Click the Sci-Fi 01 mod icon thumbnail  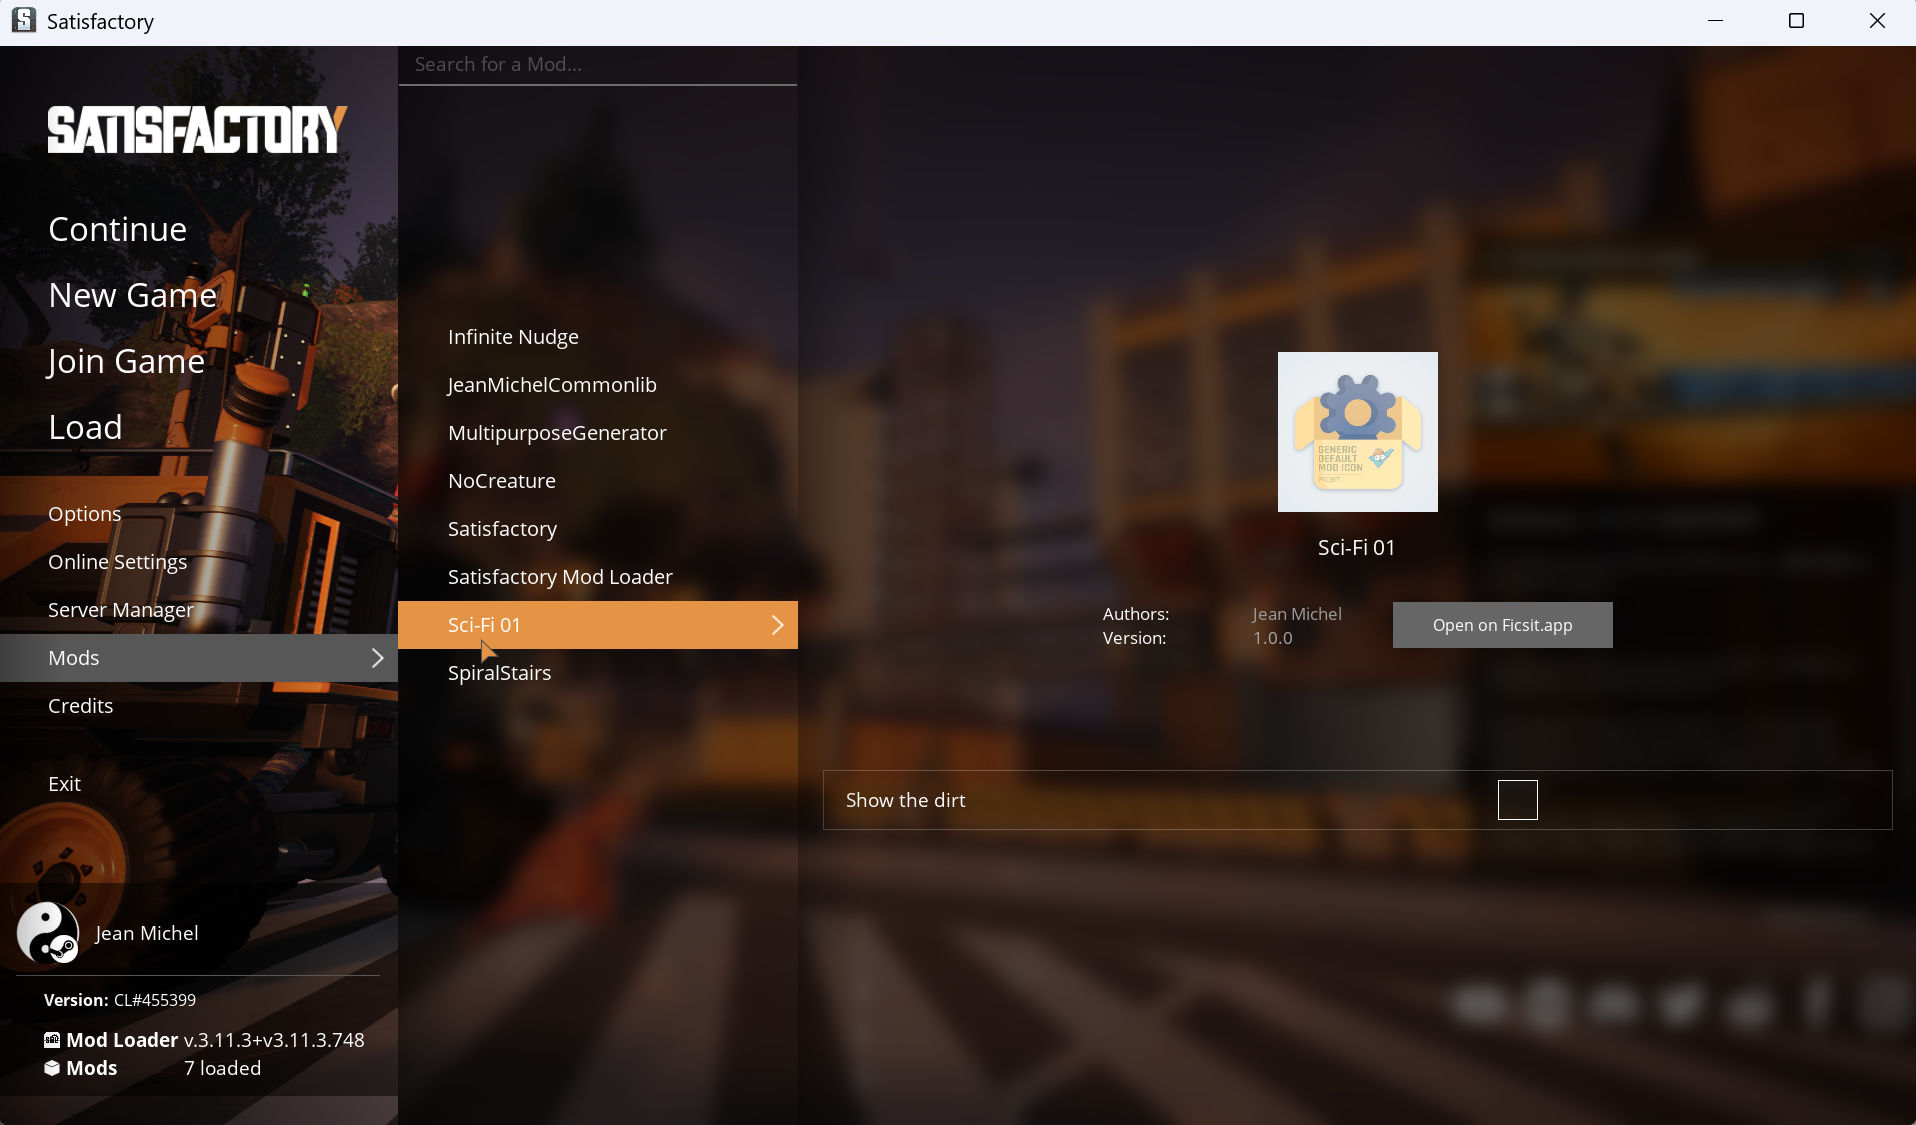point(1357,432)
